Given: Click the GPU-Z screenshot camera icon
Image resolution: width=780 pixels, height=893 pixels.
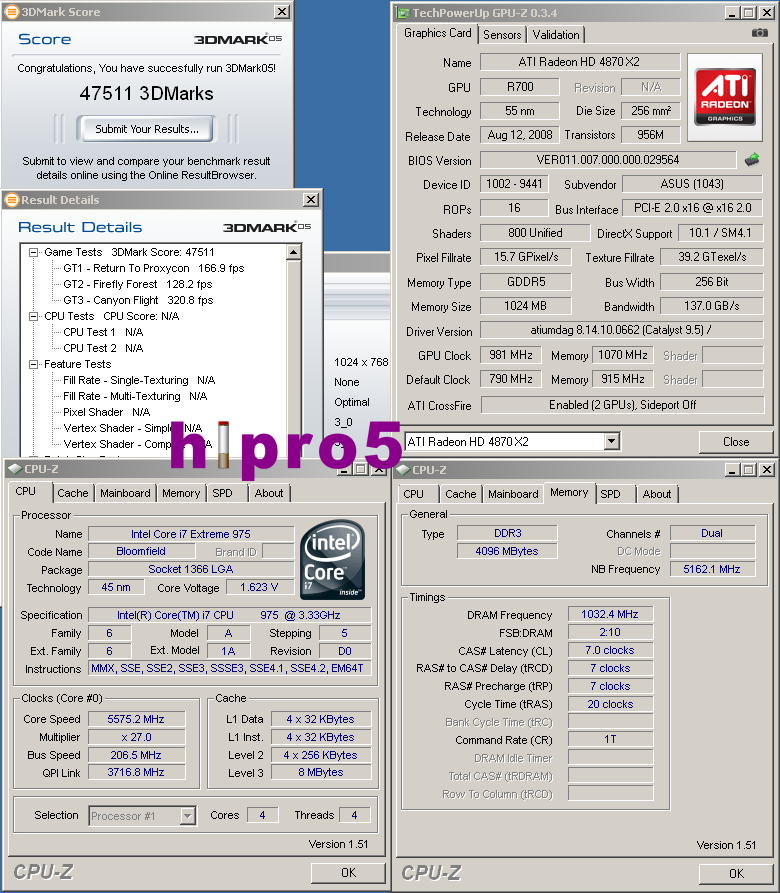Looking at the screenshot, I should (x=760, y=33).
